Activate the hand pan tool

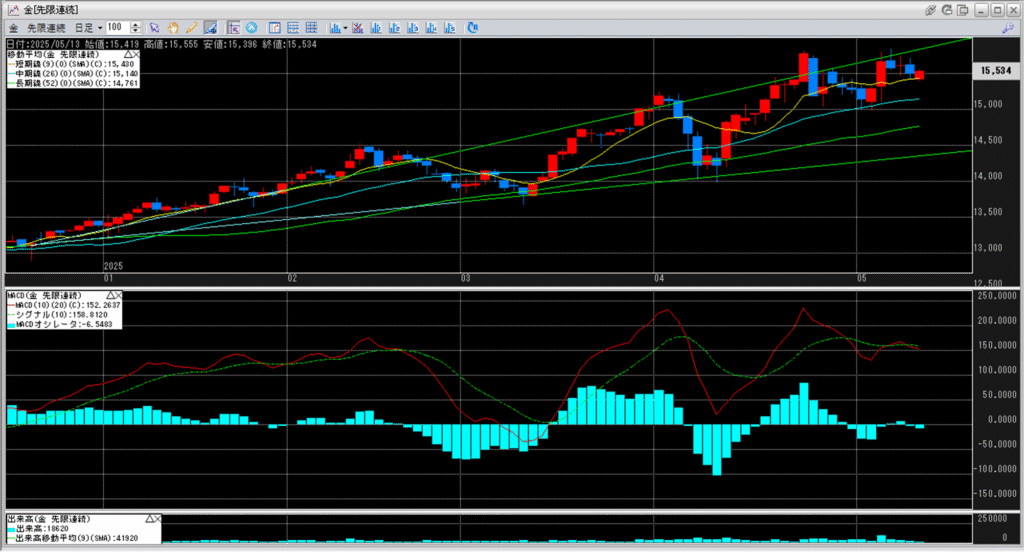click(173, 27)
